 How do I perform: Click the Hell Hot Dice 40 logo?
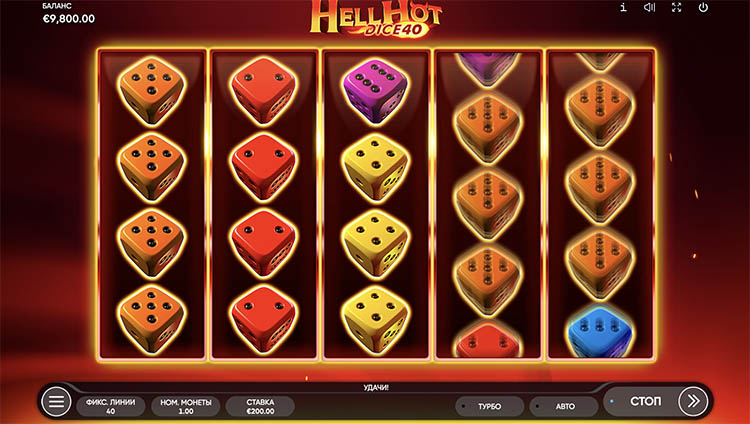[375, 19]
